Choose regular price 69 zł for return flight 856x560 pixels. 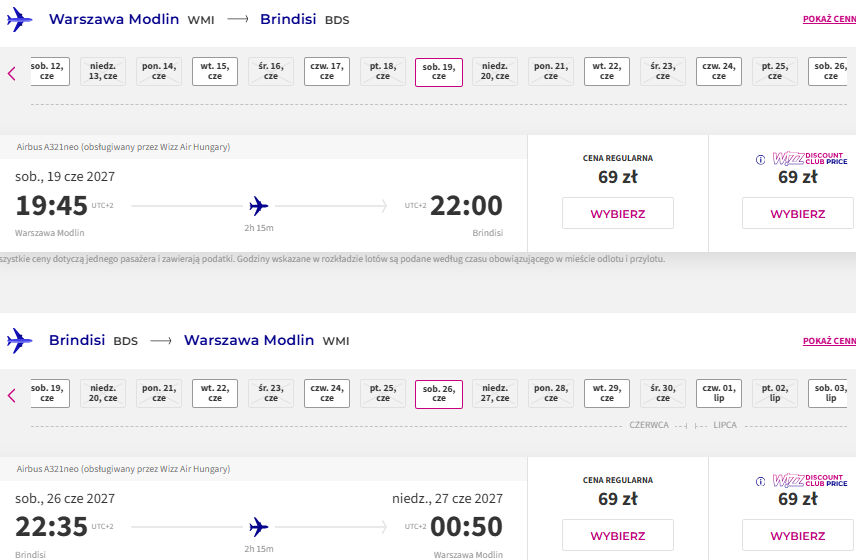click(618, 535)
